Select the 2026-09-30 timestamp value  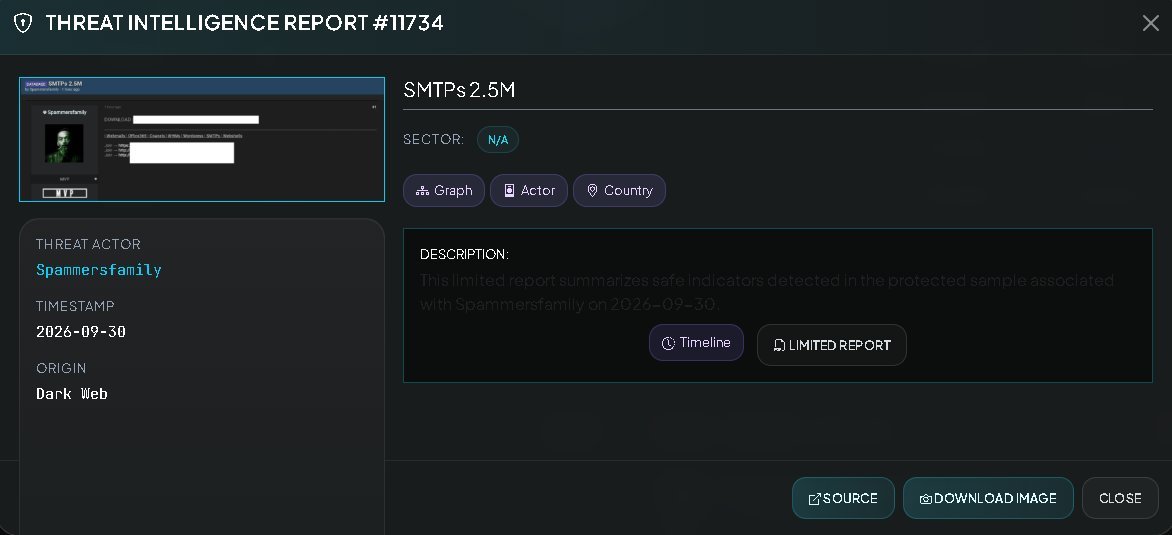coord(81,332)
